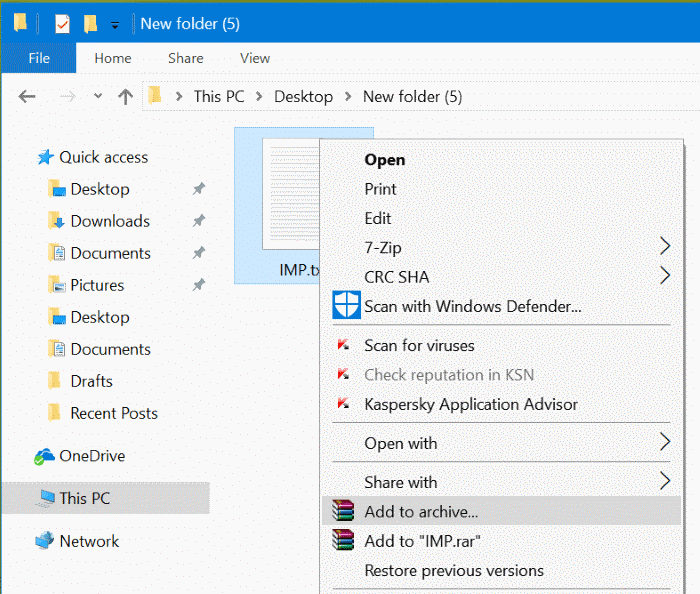
Task: Choose Kaspersky Application Advisor
Action: pos(501,404)
